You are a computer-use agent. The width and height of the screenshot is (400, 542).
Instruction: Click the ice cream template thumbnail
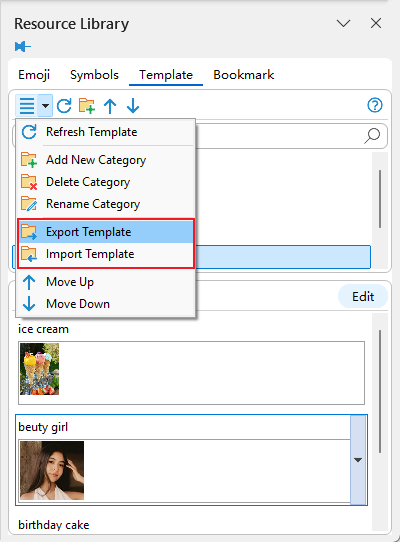(x=39, y=369)
